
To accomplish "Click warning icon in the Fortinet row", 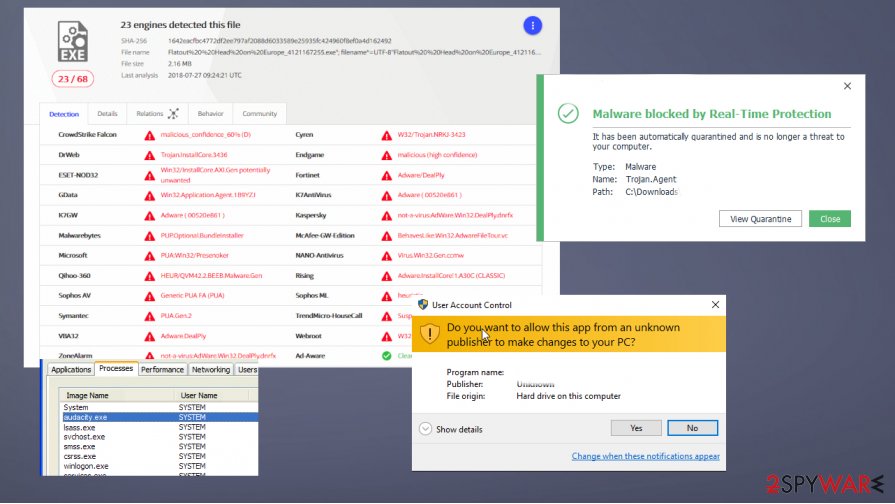I will [386, 176].
